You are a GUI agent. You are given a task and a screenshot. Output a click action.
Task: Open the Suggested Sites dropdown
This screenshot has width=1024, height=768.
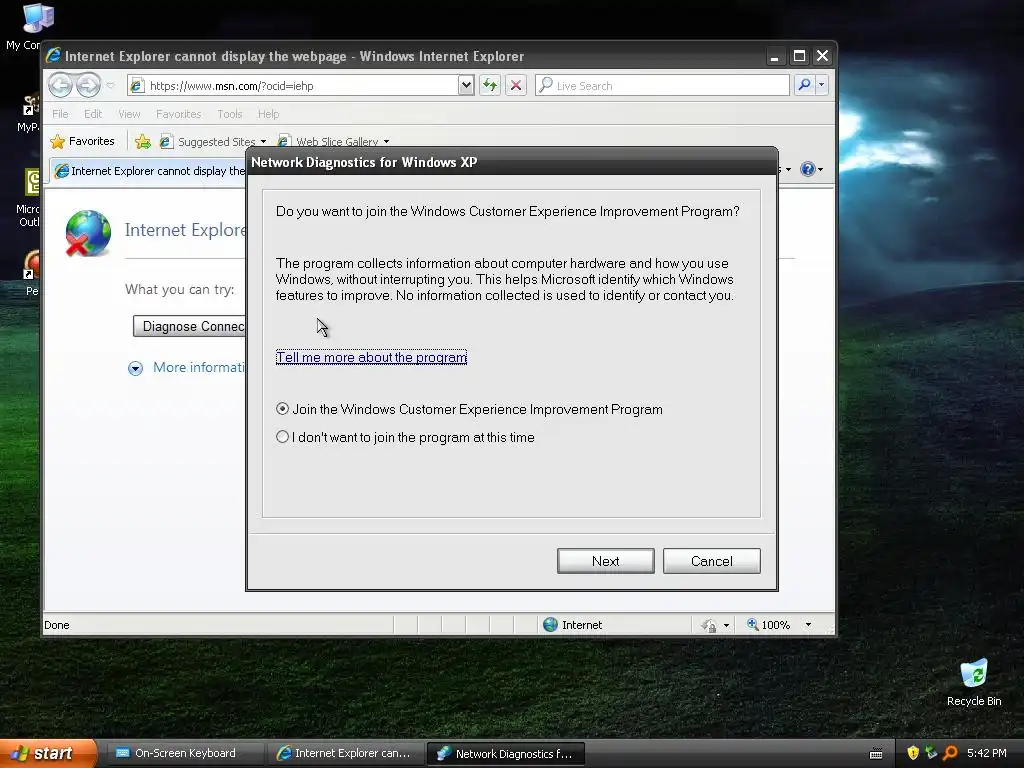coord(214,142)
